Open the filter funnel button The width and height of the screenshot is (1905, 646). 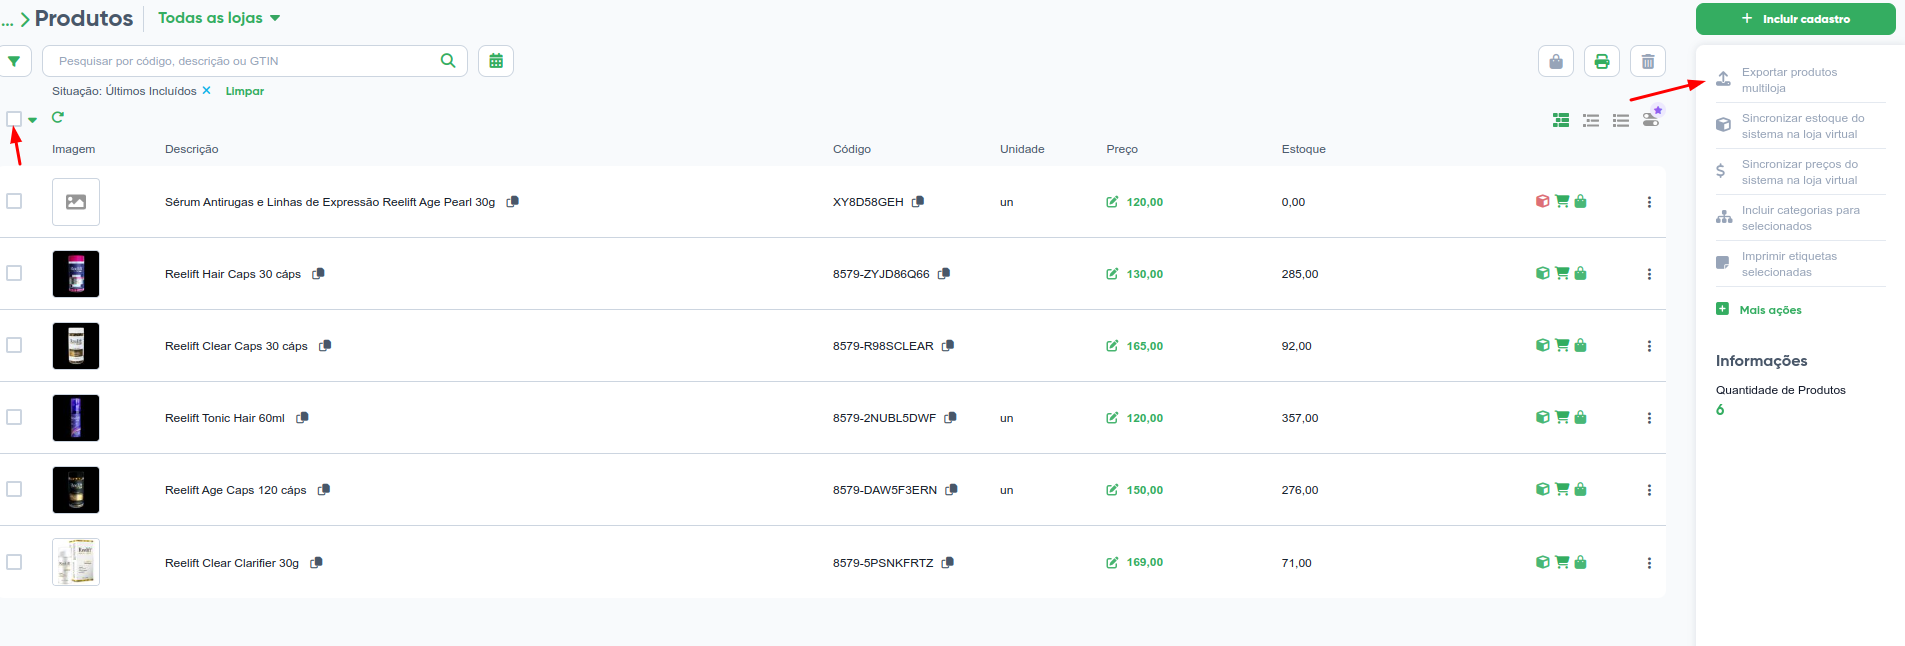[x=14, y=61]
